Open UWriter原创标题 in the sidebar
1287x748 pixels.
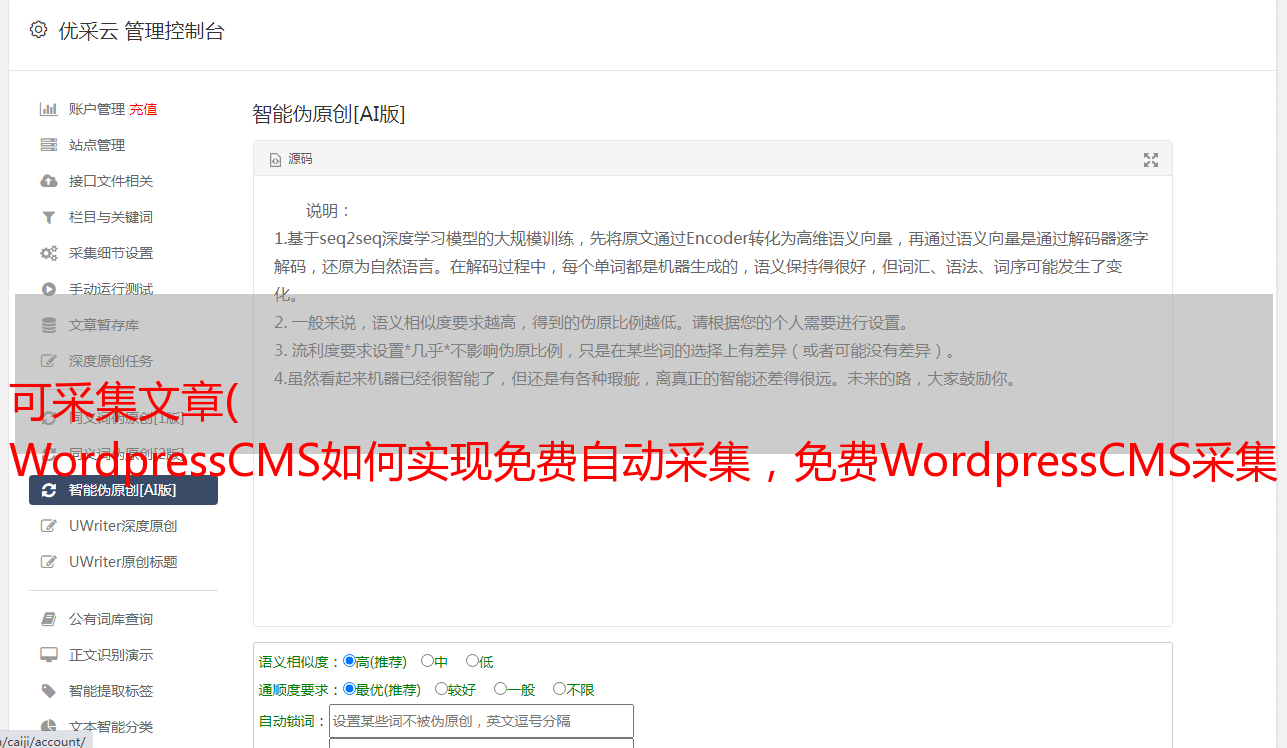pyautogui.click(x=123, y=562)
